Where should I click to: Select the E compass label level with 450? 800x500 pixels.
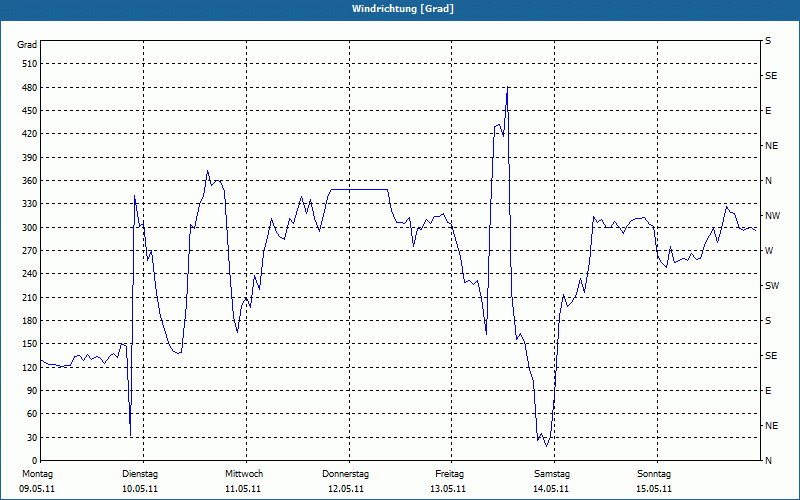[768, 111]
